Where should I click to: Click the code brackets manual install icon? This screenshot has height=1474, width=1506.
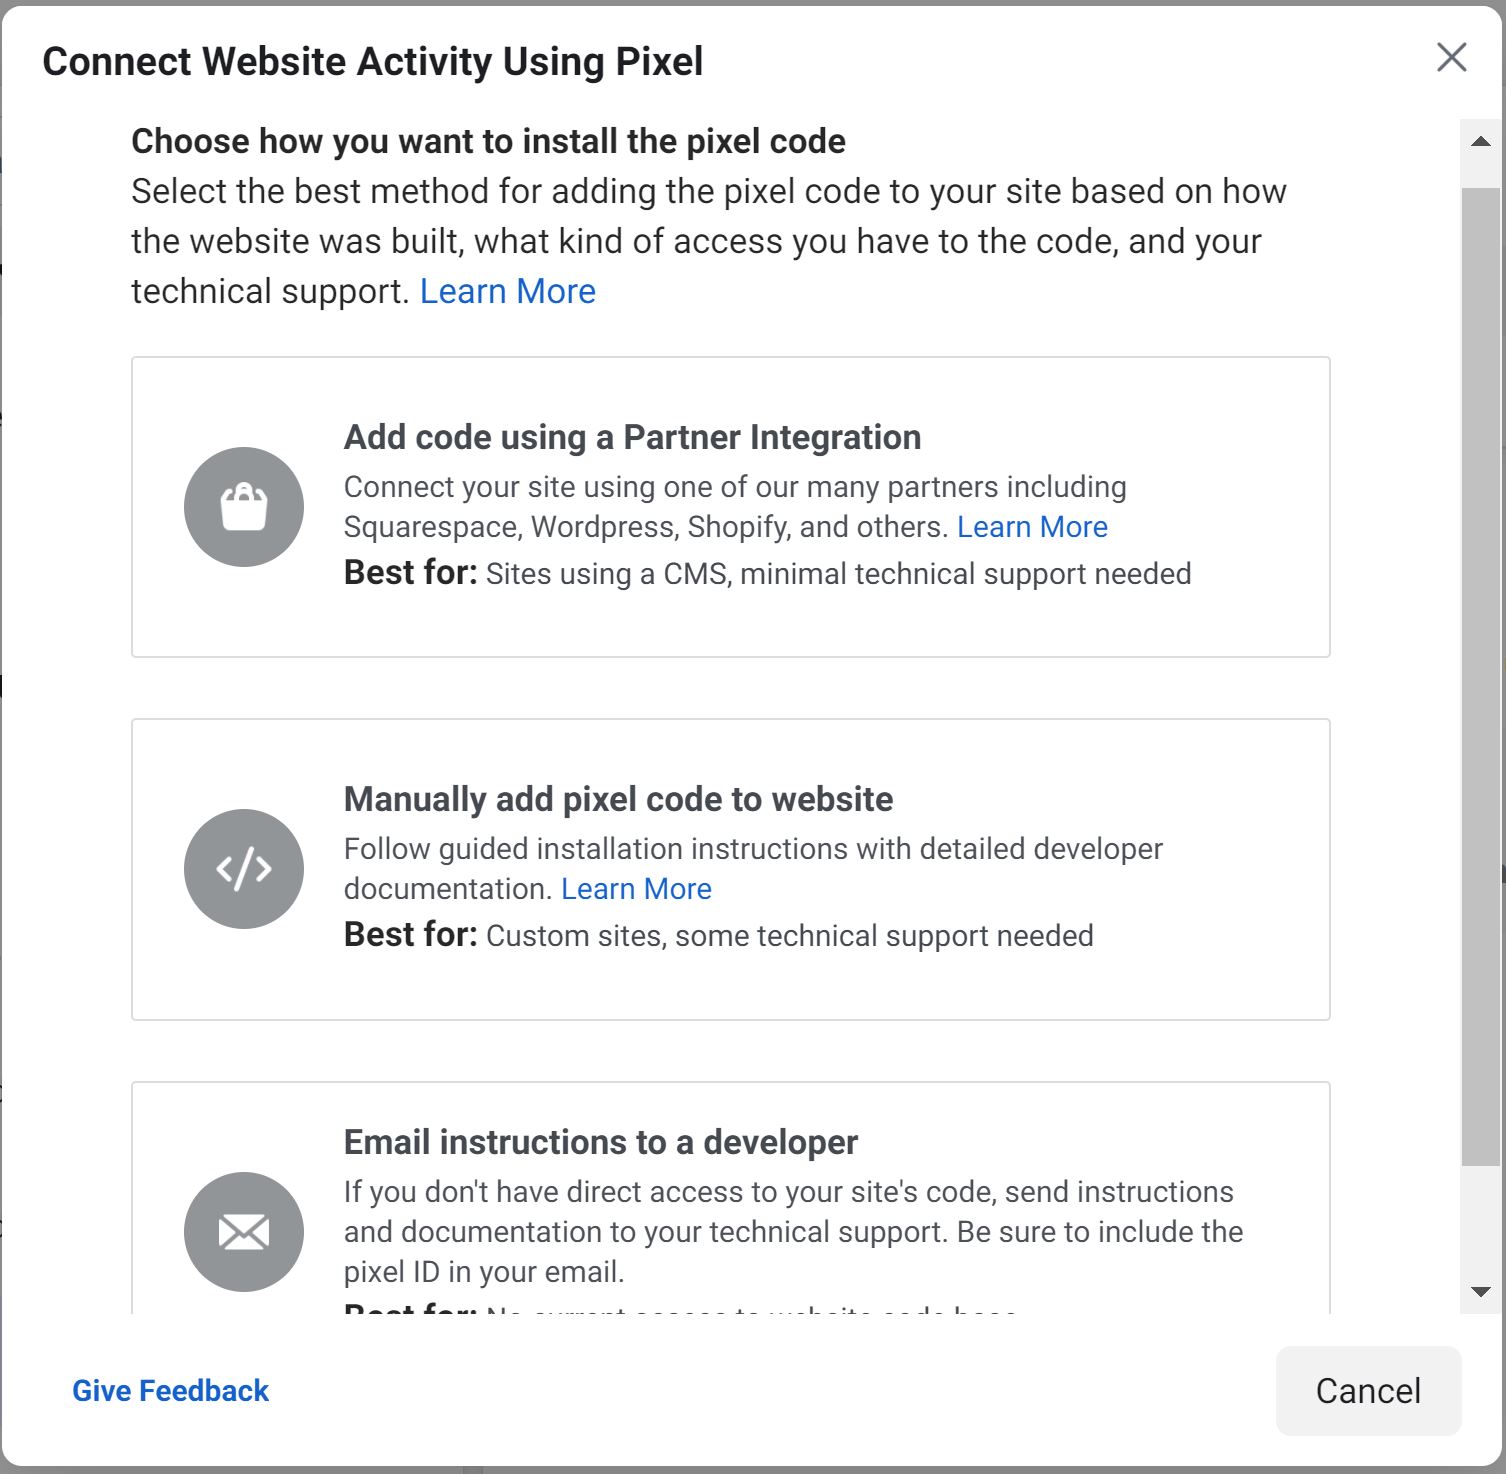click(x=244, y=869)
